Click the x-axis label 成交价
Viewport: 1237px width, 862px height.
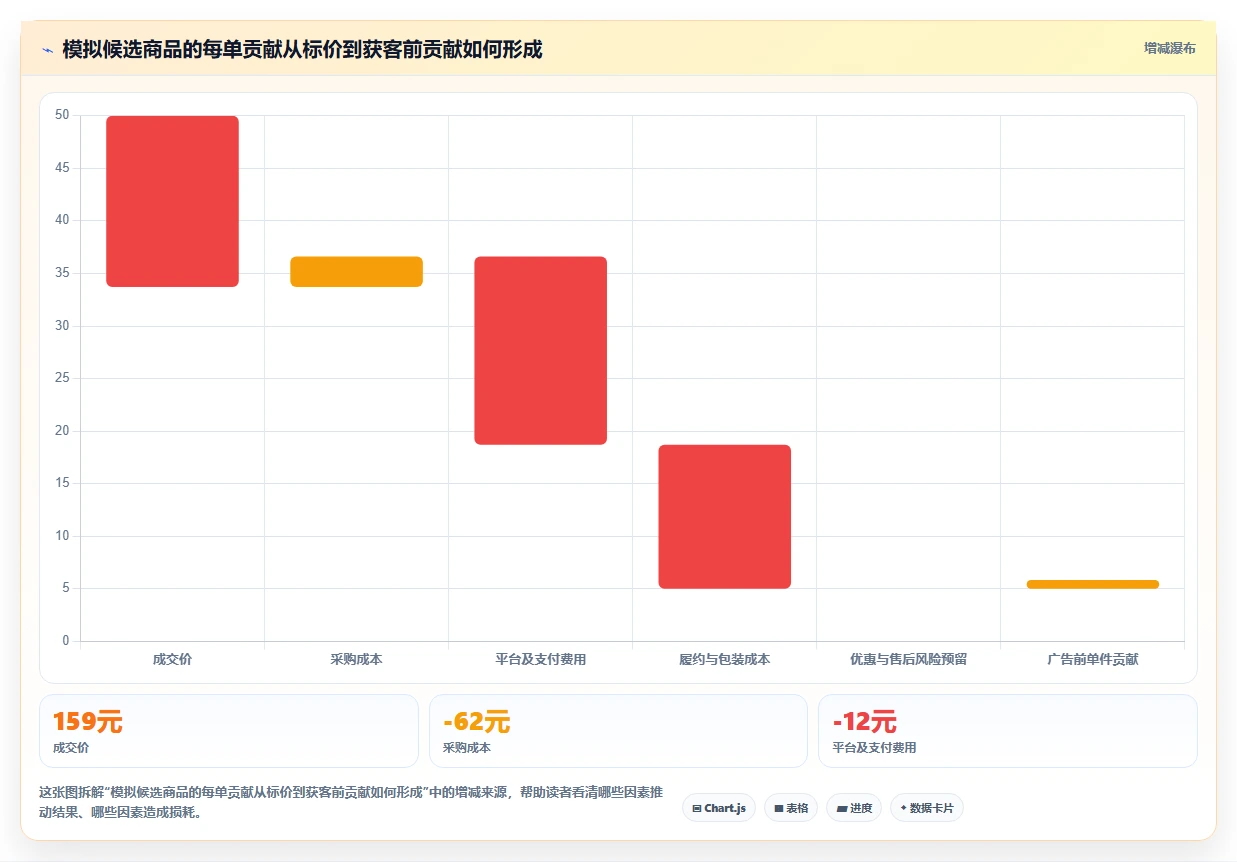172,660
